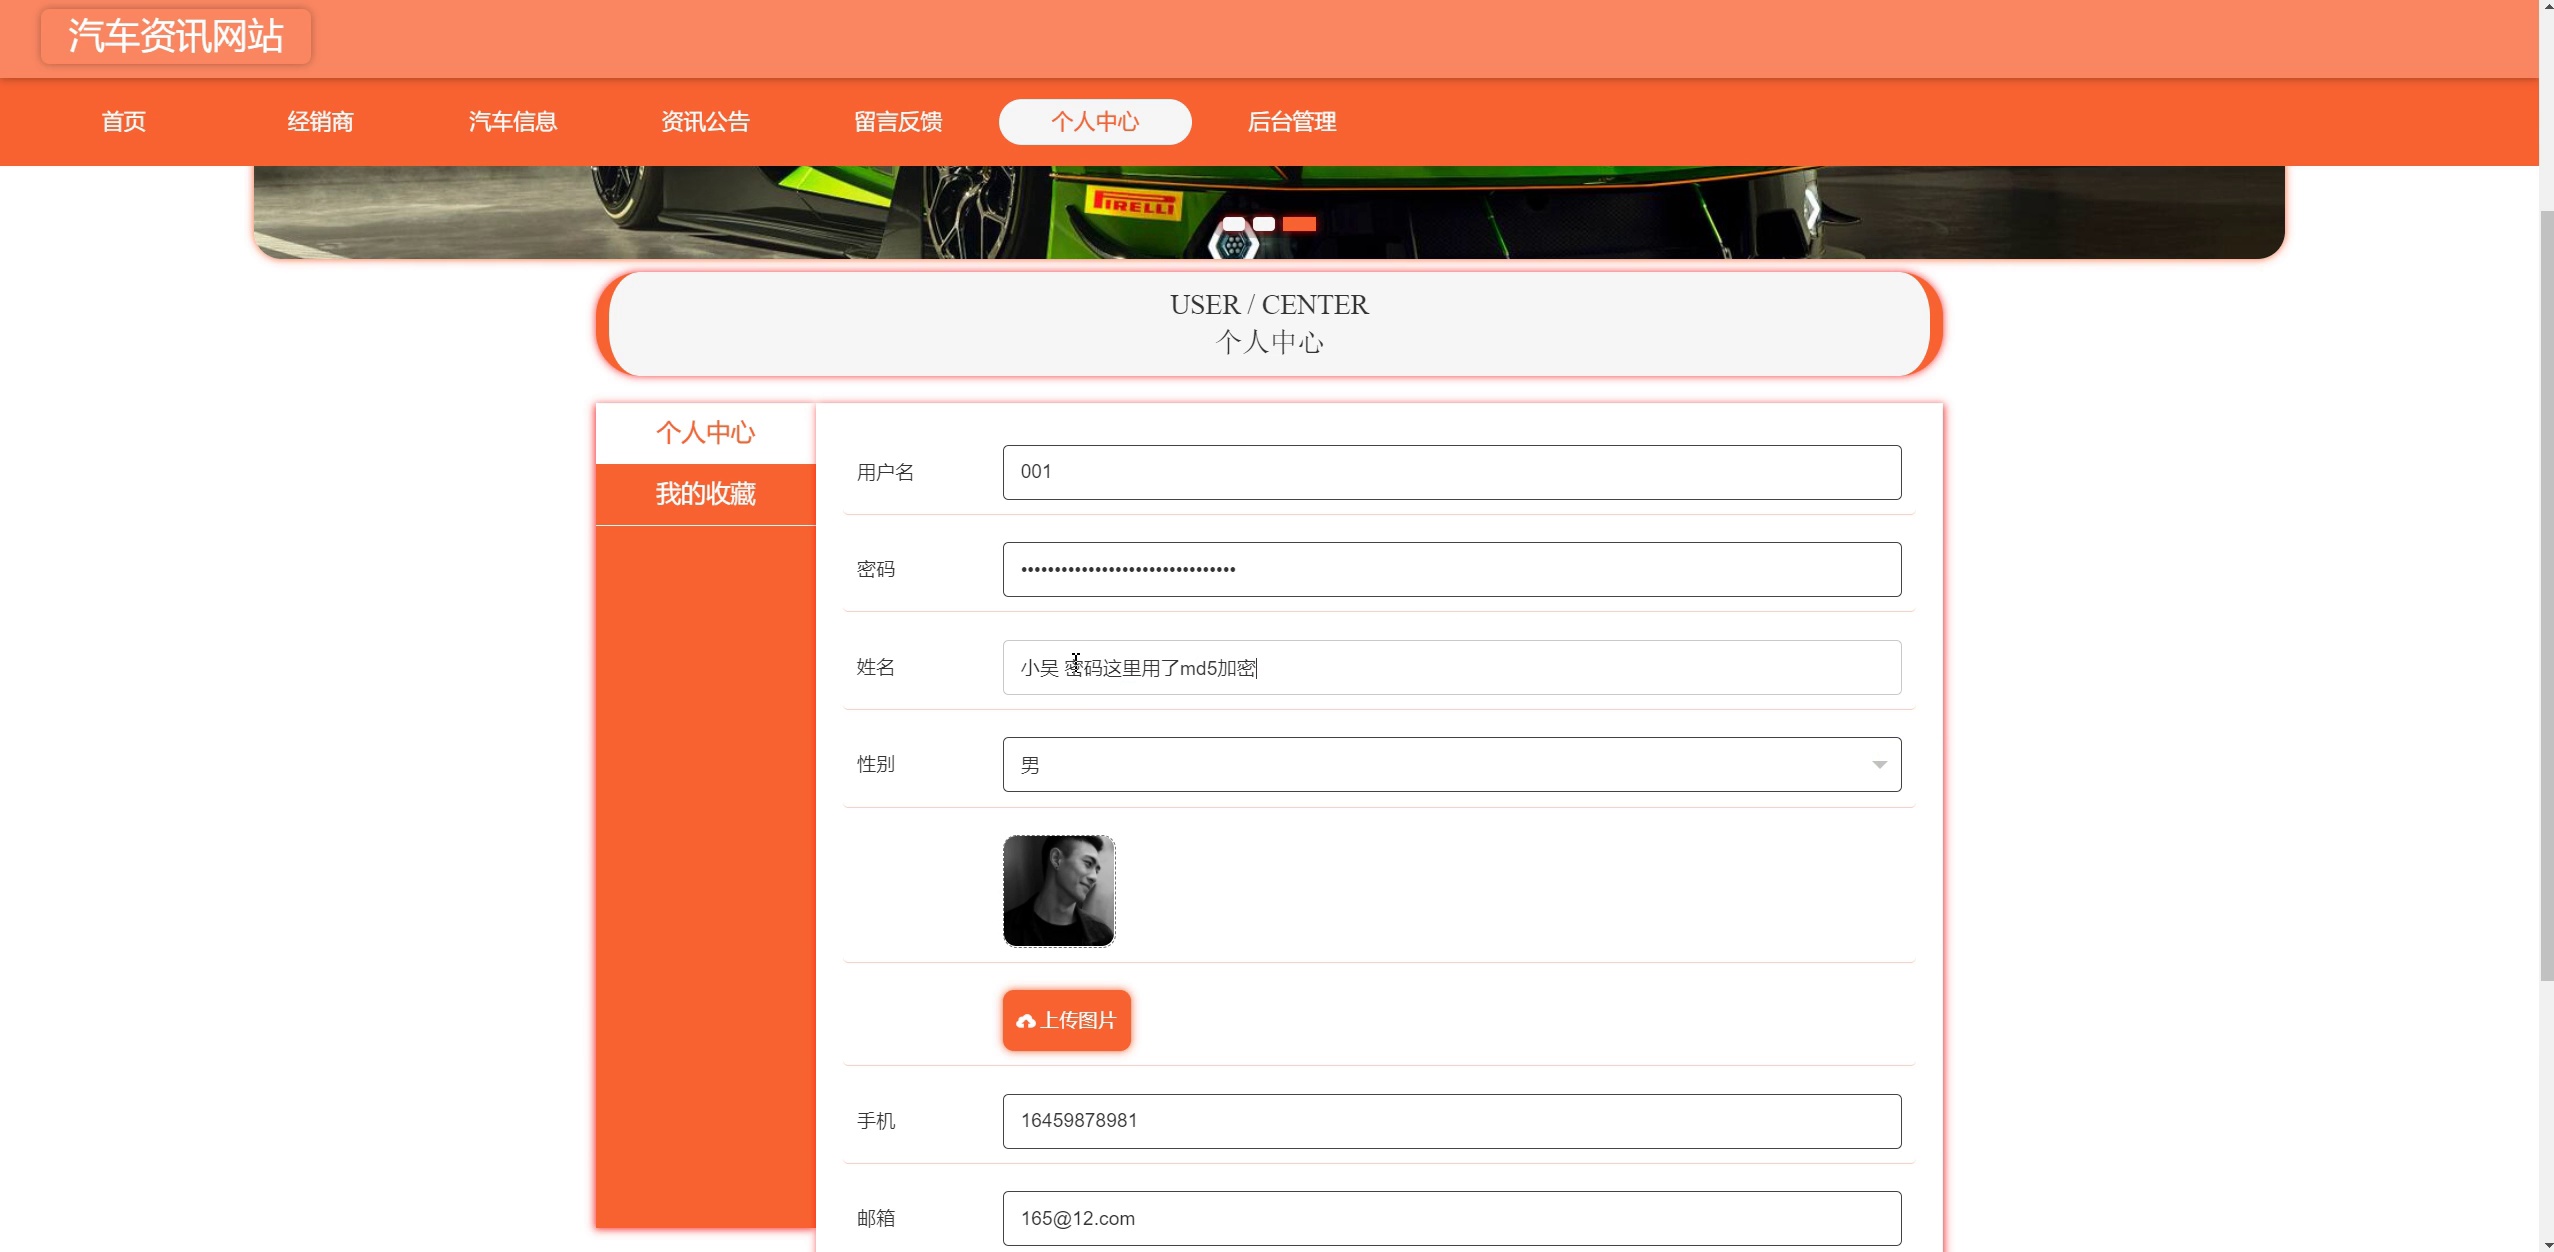Open 留言反馈 in the navbar
This screenshot has width=2554, height=1252.
click(x=898, y=122)
